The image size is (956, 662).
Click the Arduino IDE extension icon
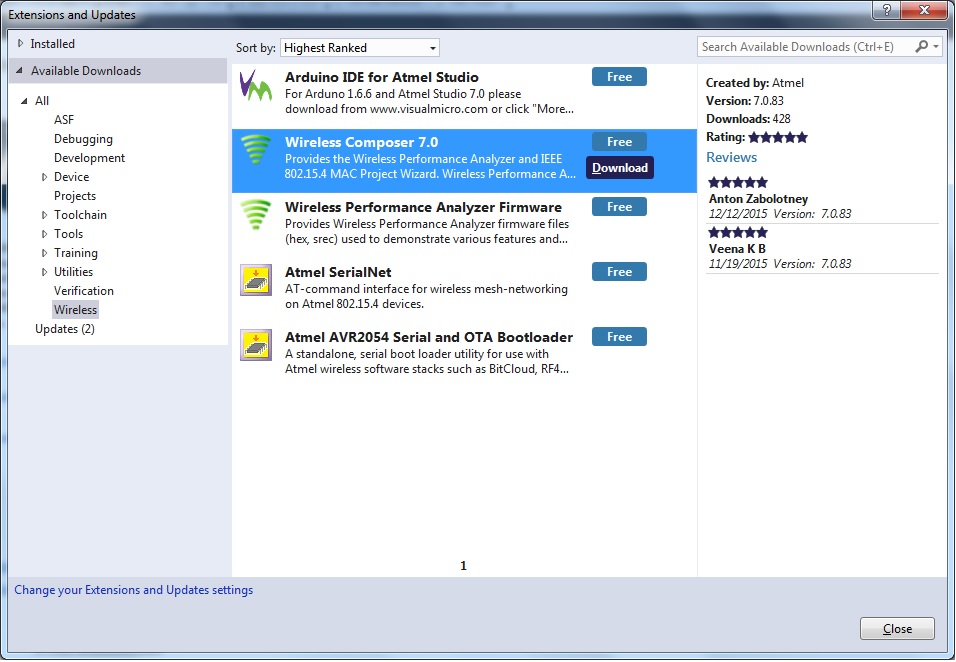257,86
